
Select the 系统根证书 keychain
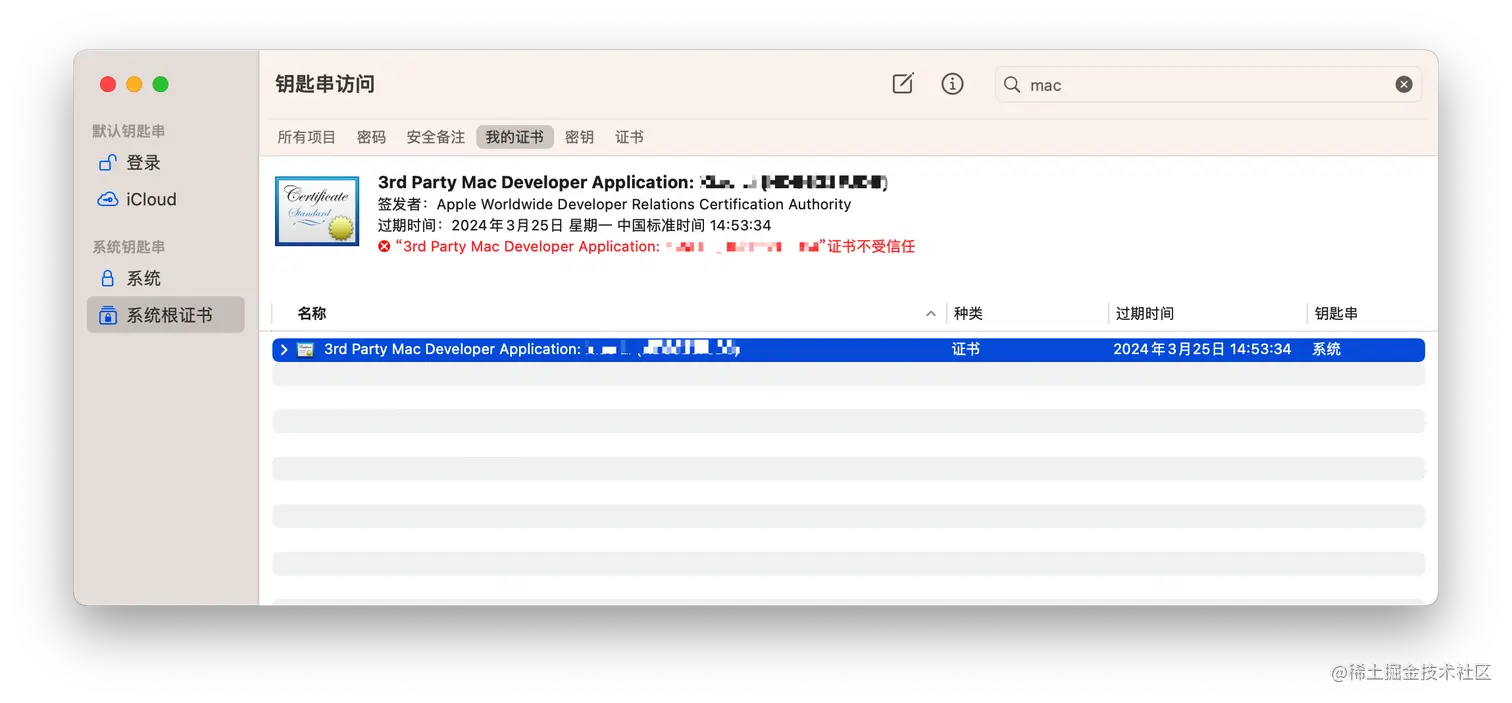point(166,315)
